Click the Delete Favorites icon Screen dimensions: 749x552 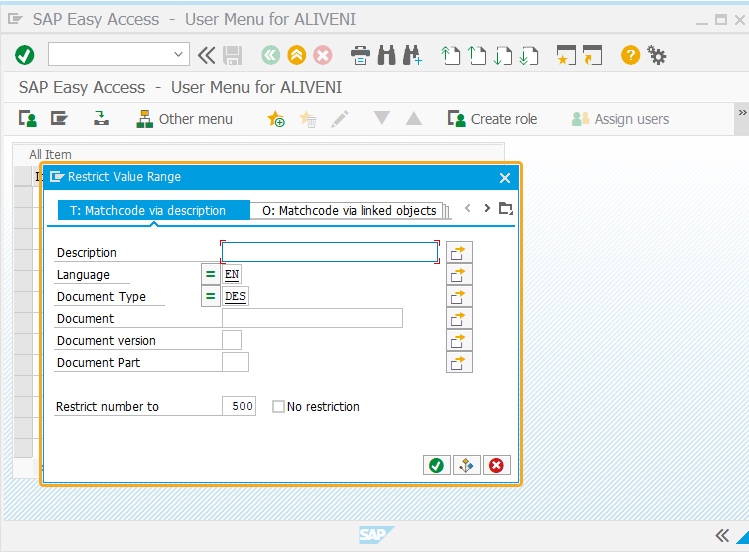point(308,119)
